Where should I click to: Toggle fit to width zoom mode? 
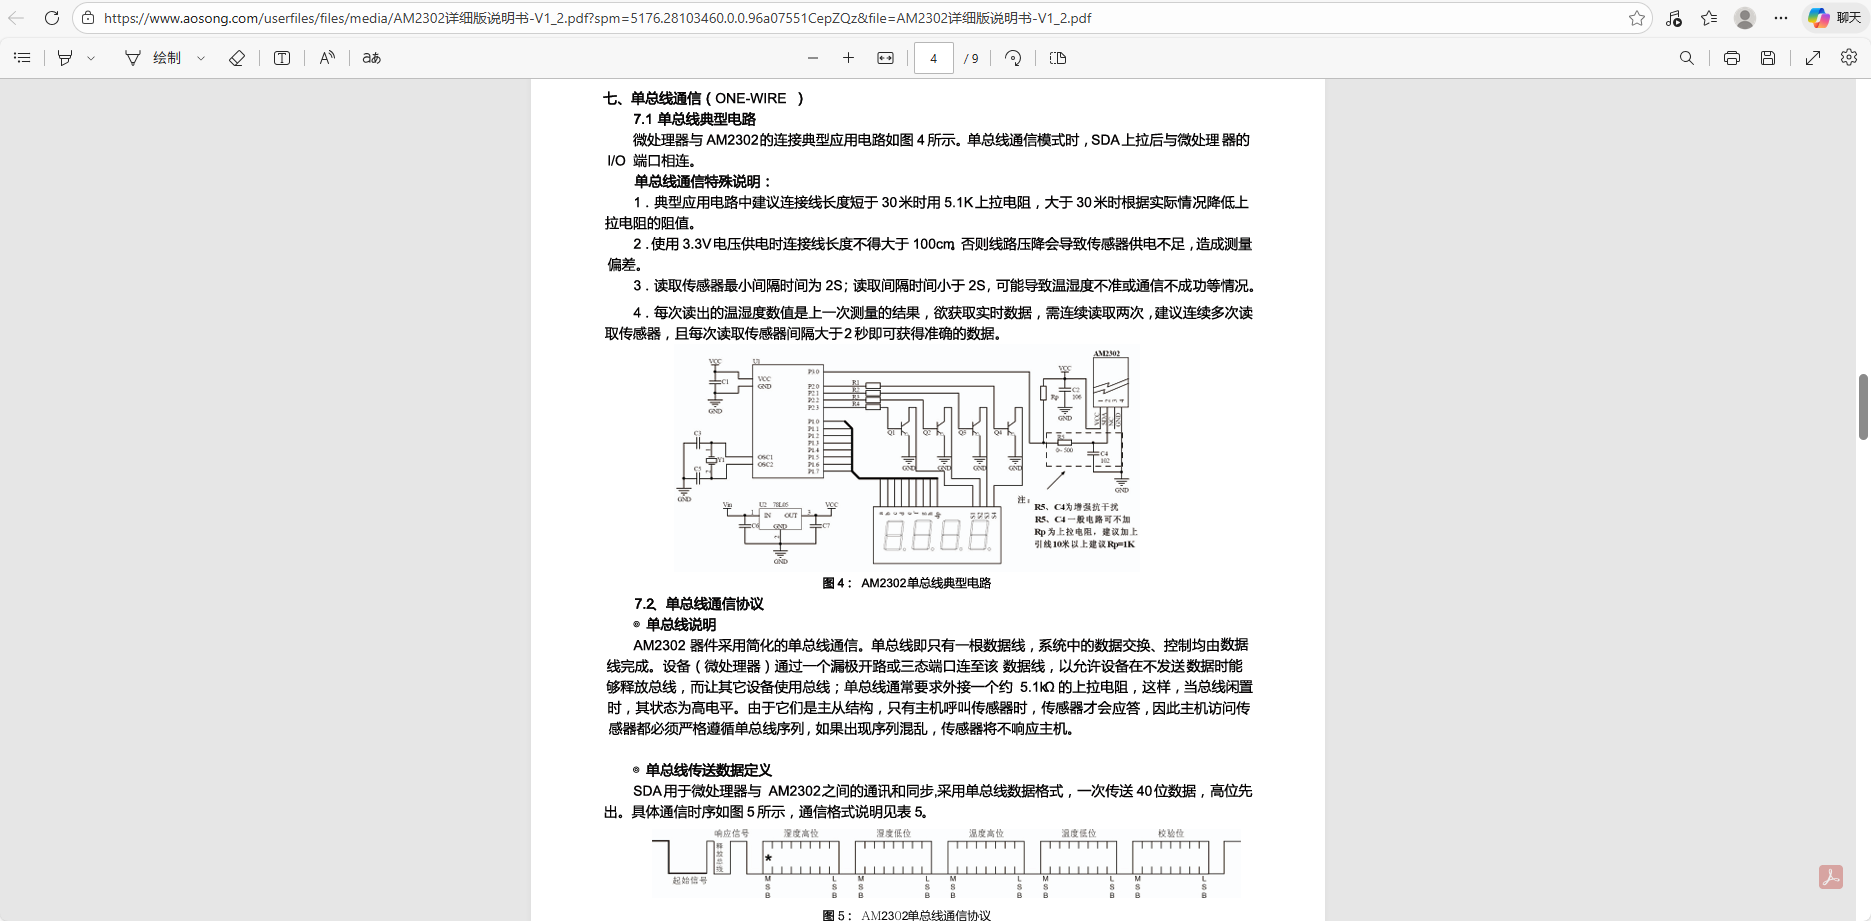point(885,57)
